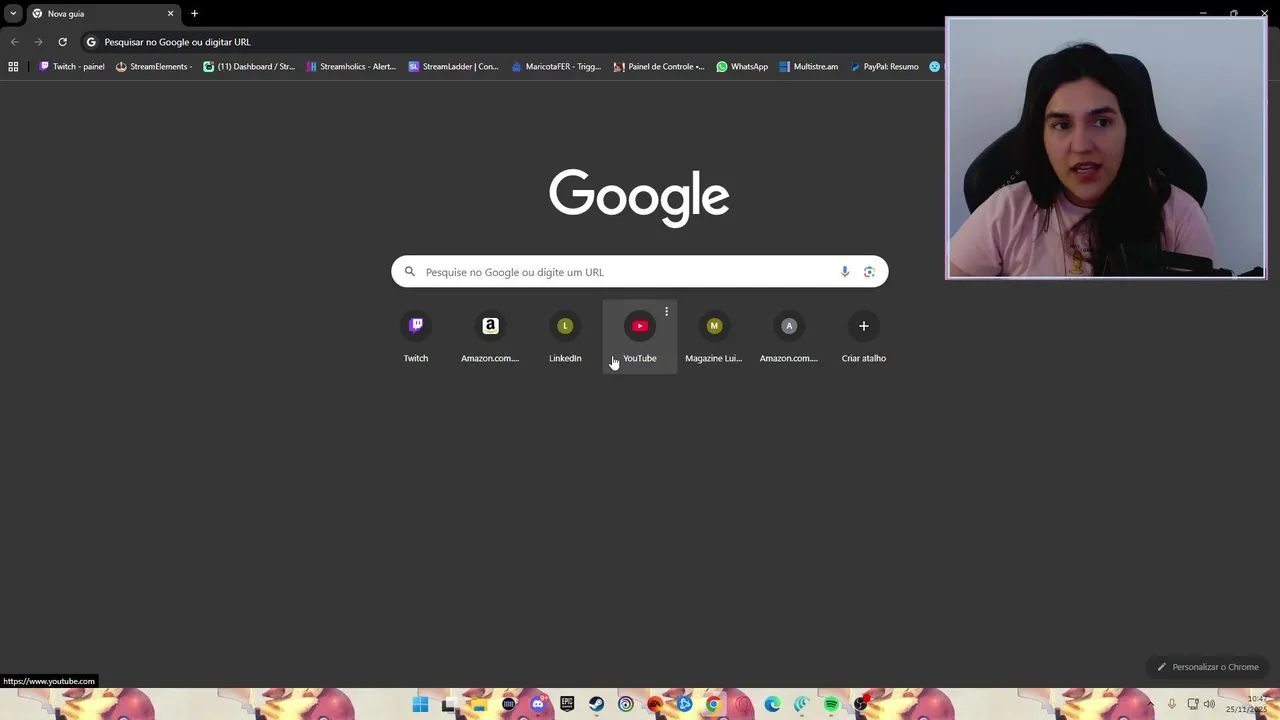Close the Nova guia tab
The width and height of the screenshot is (1280, 720).
170,14
